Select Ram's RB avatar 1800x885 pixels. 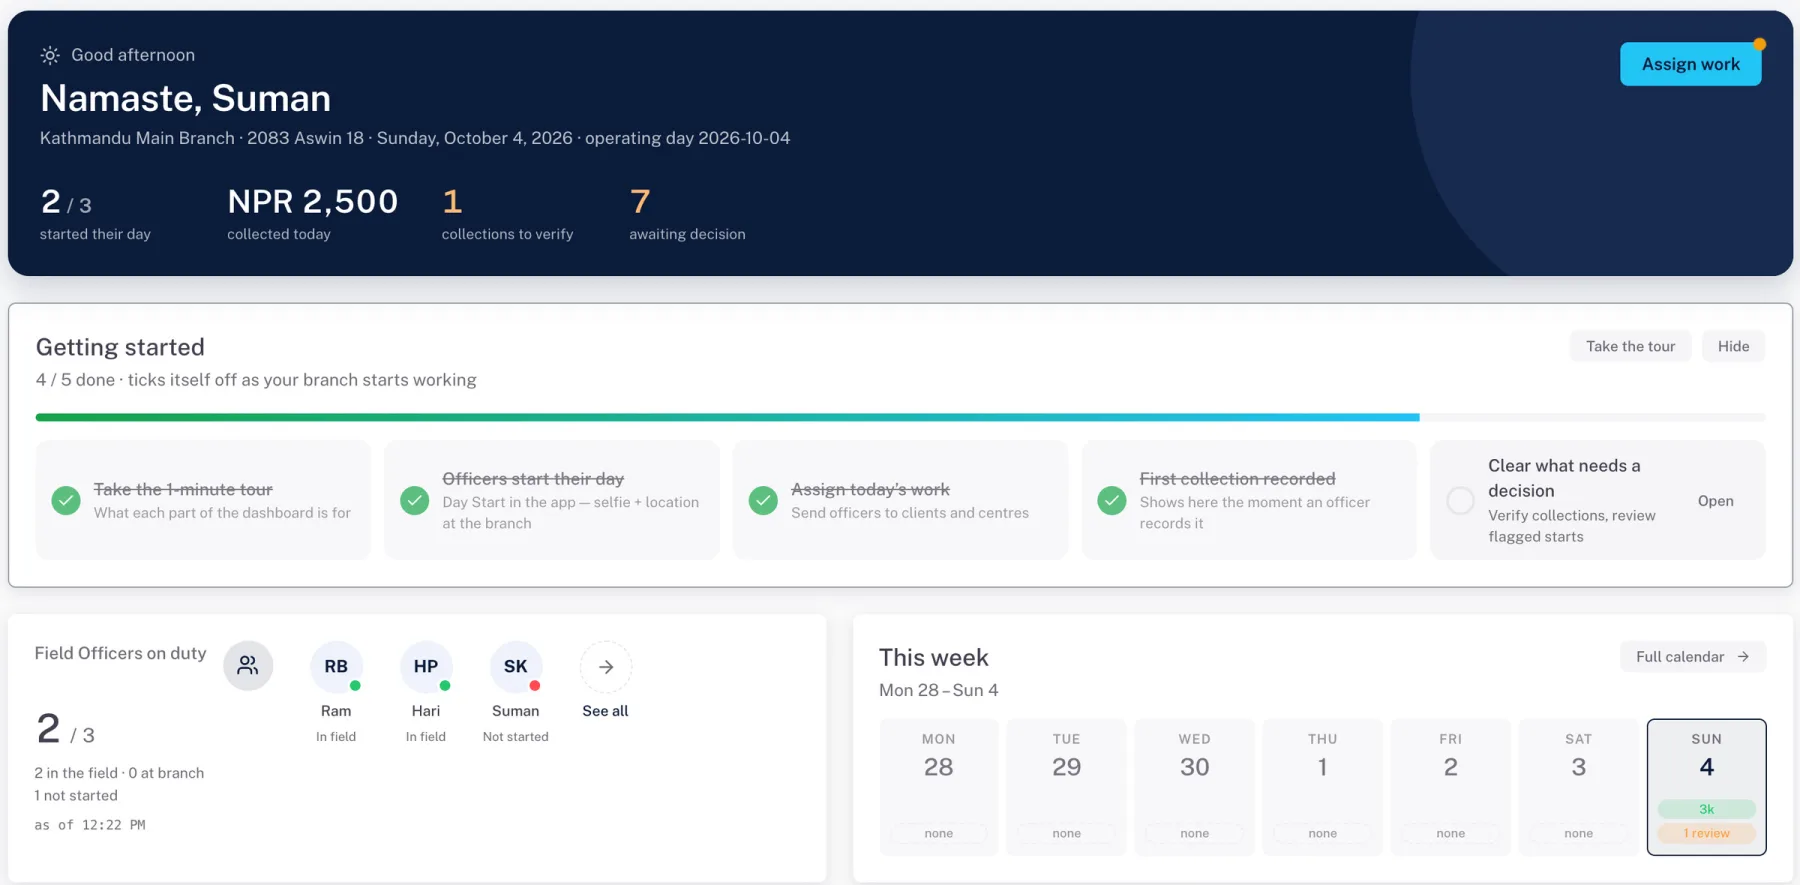[x=336, y=666]
